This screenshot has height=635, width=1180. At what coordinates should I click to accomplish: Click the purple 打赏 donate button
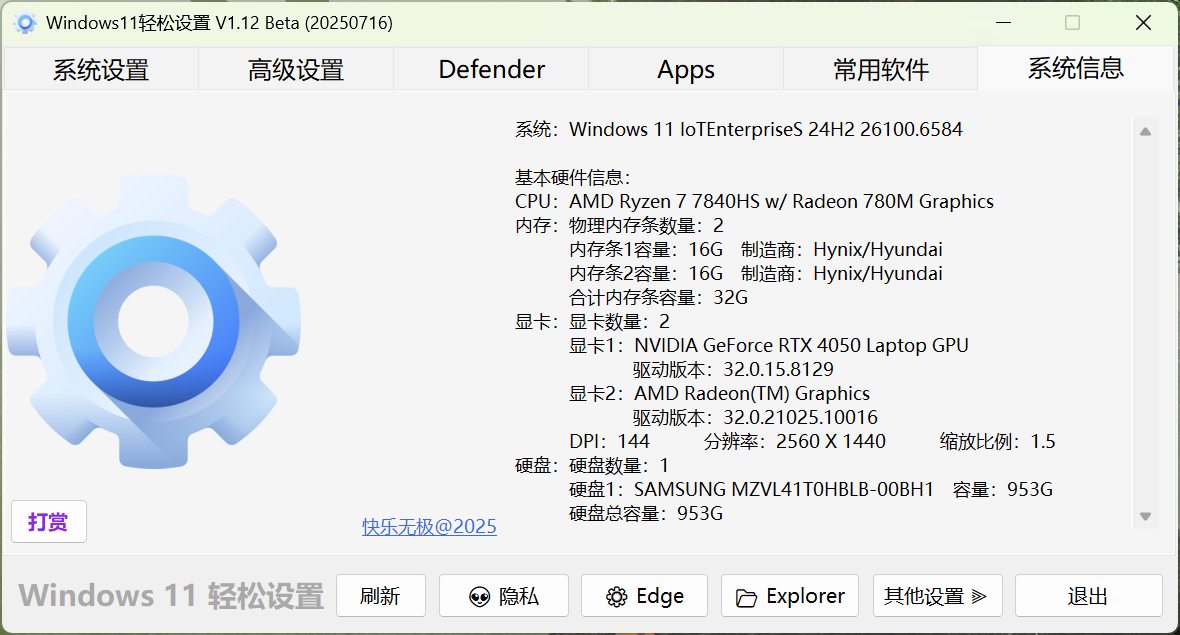point(49,522)
